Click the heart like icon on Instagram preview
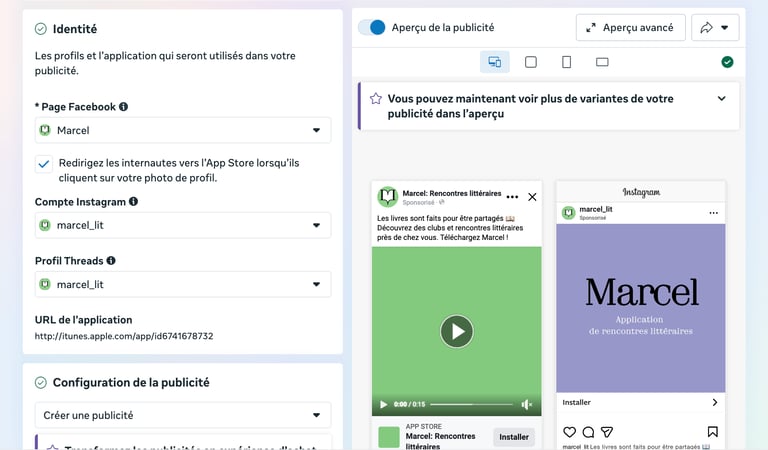This screenshot has height=450, width=768. [x=569, y=432]
